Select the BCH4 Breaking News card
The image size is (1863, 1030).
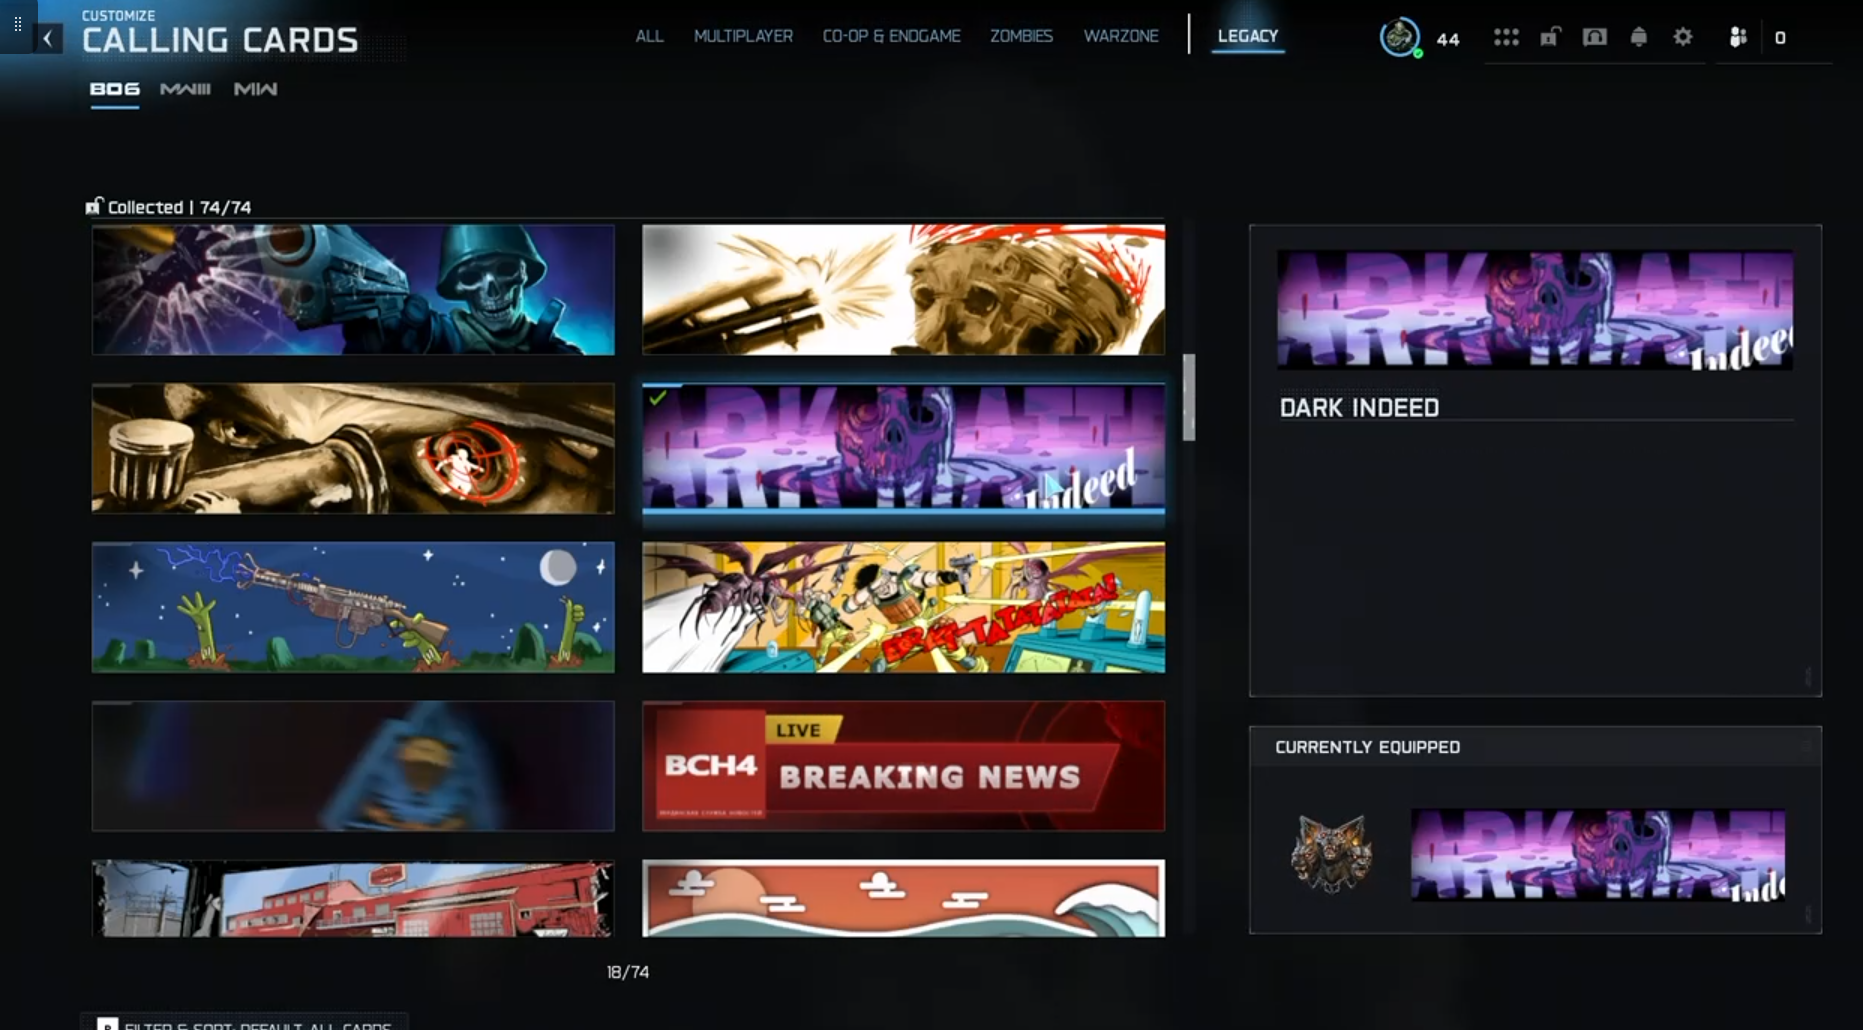(x=903, y=766)
